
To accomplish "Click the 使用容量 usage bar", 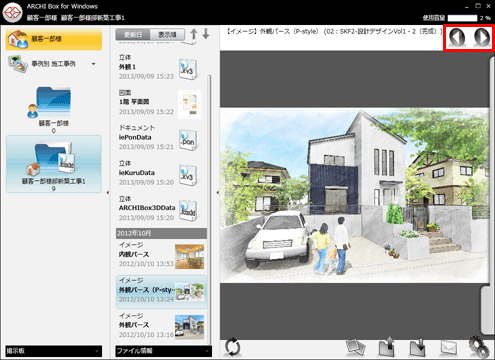I will pos(462,18).
